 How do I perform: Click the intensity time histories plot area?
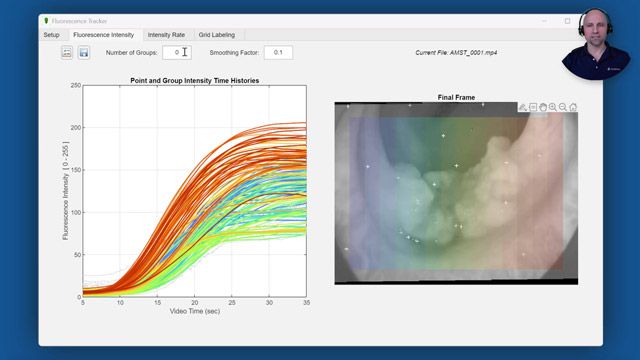click(x=195, y=191)
